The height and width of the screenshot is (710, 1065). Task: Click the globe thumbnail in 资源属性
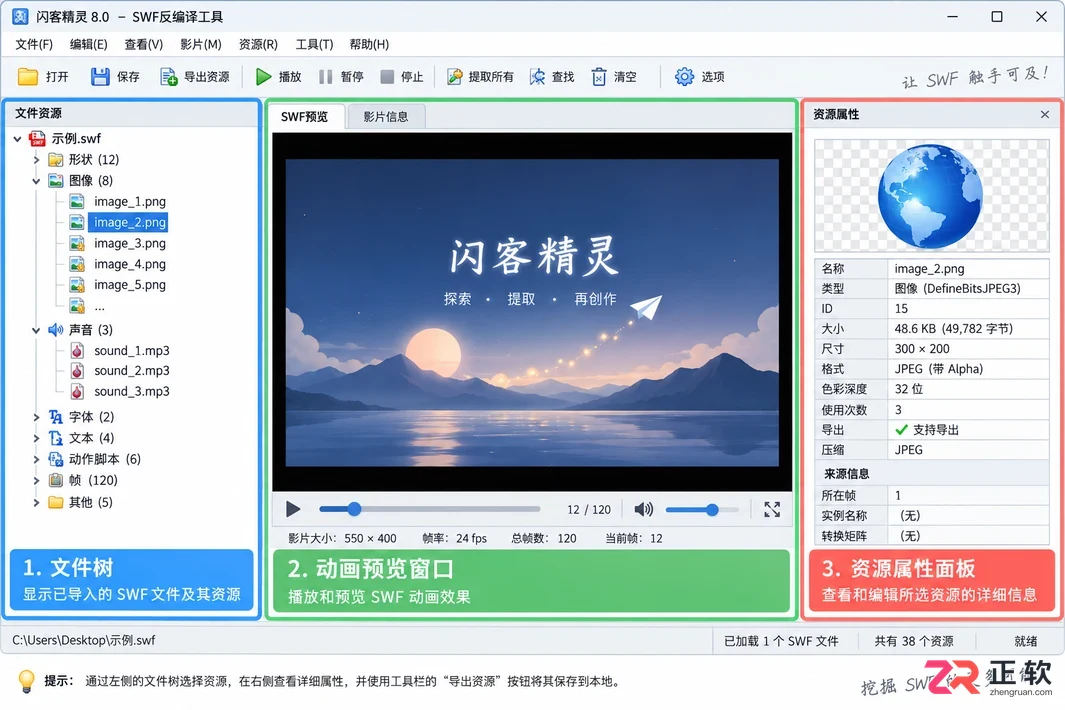coord(930,196)
